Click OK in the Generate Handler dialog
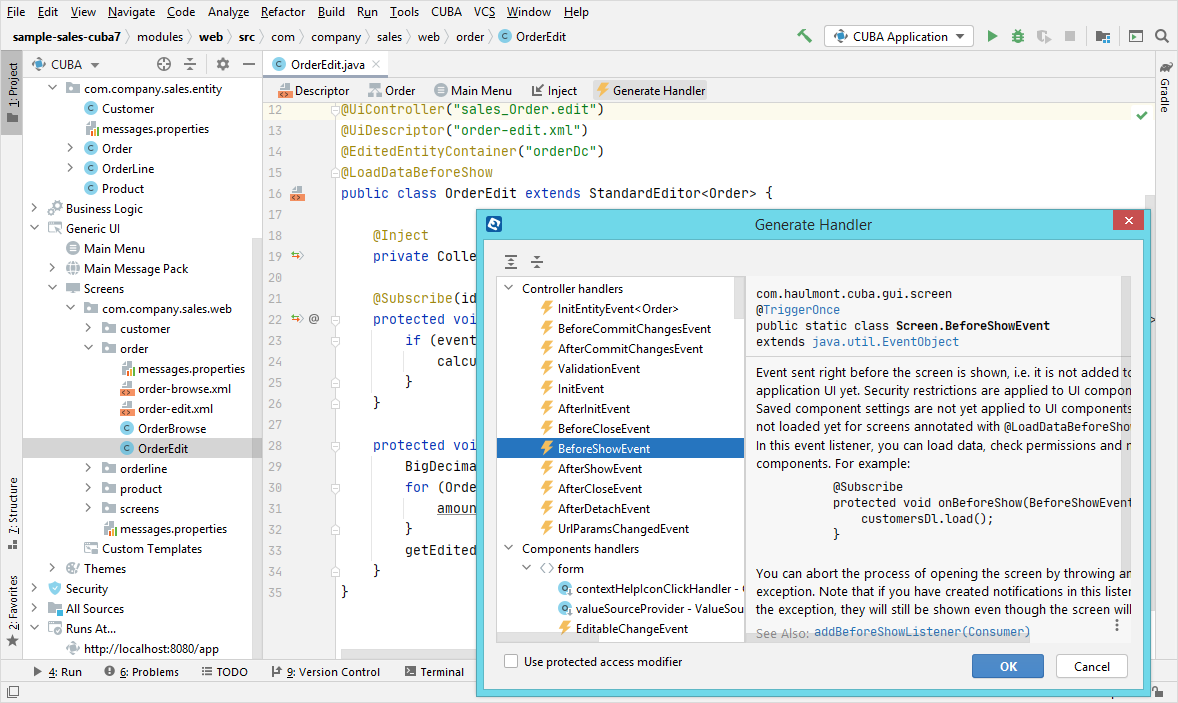 pyautogui.click(x=1007, y=666)
